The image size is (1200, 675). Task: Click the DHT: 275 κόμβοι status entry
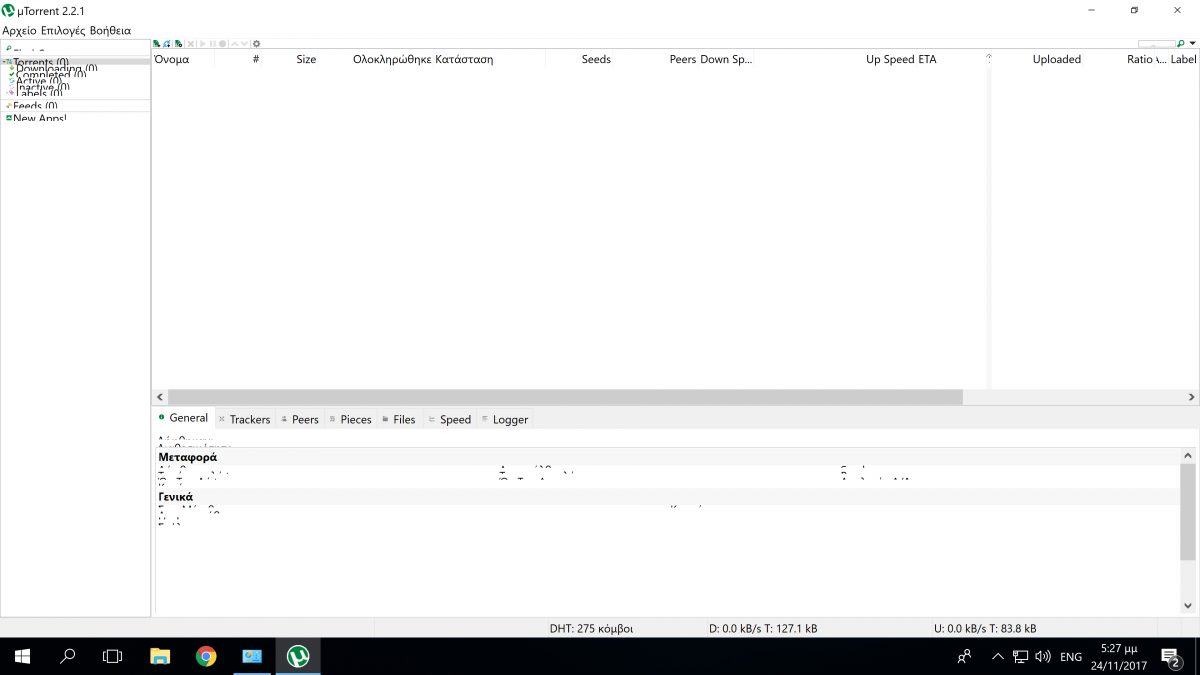(591, 629)
